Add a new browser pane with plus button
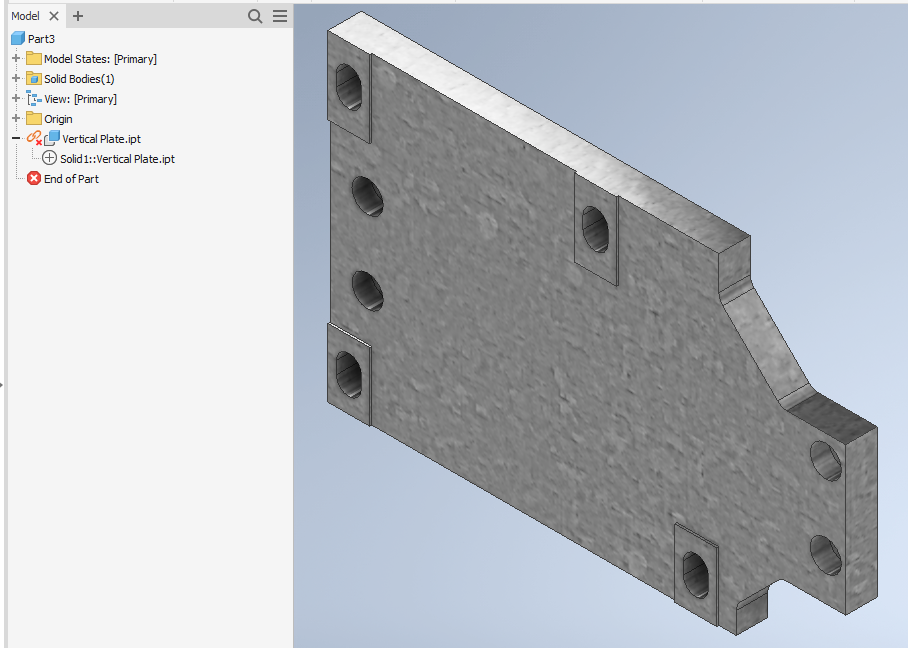The image size is (908, 648). tap(77, 16)
